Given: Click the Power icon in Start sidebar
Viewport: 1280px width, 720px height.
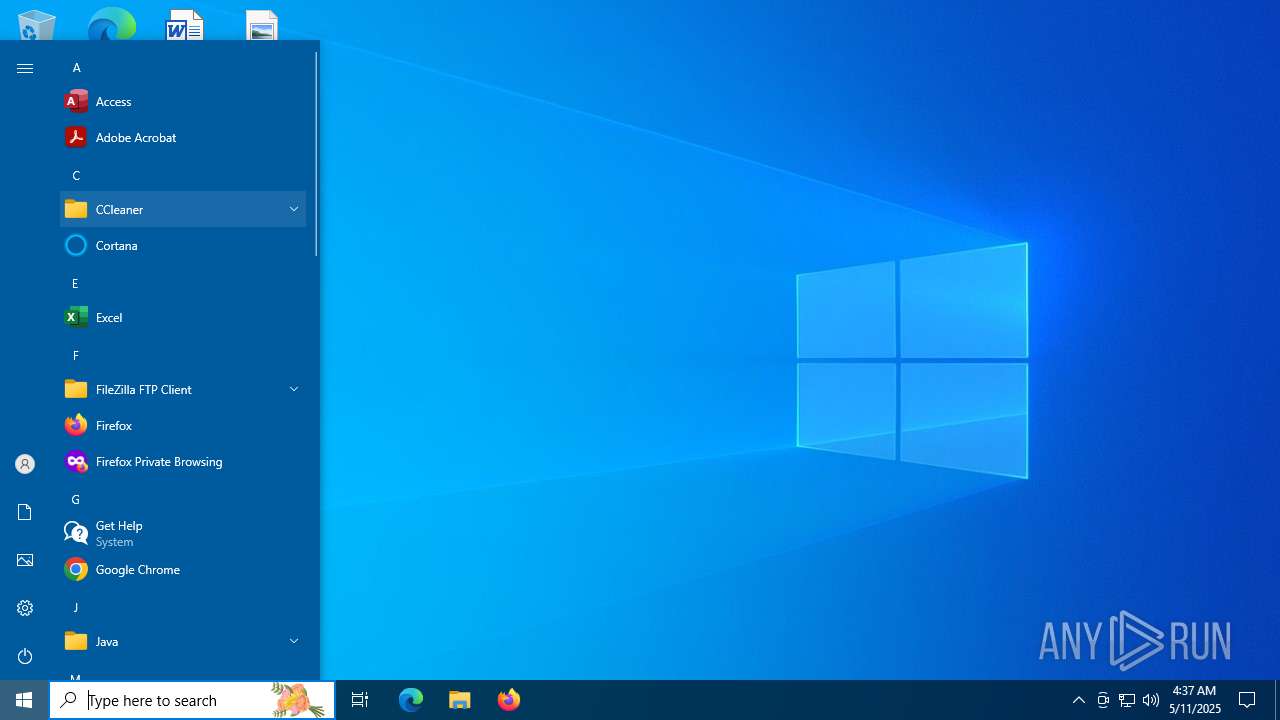Looking at the screenshot, I should 25,656.
